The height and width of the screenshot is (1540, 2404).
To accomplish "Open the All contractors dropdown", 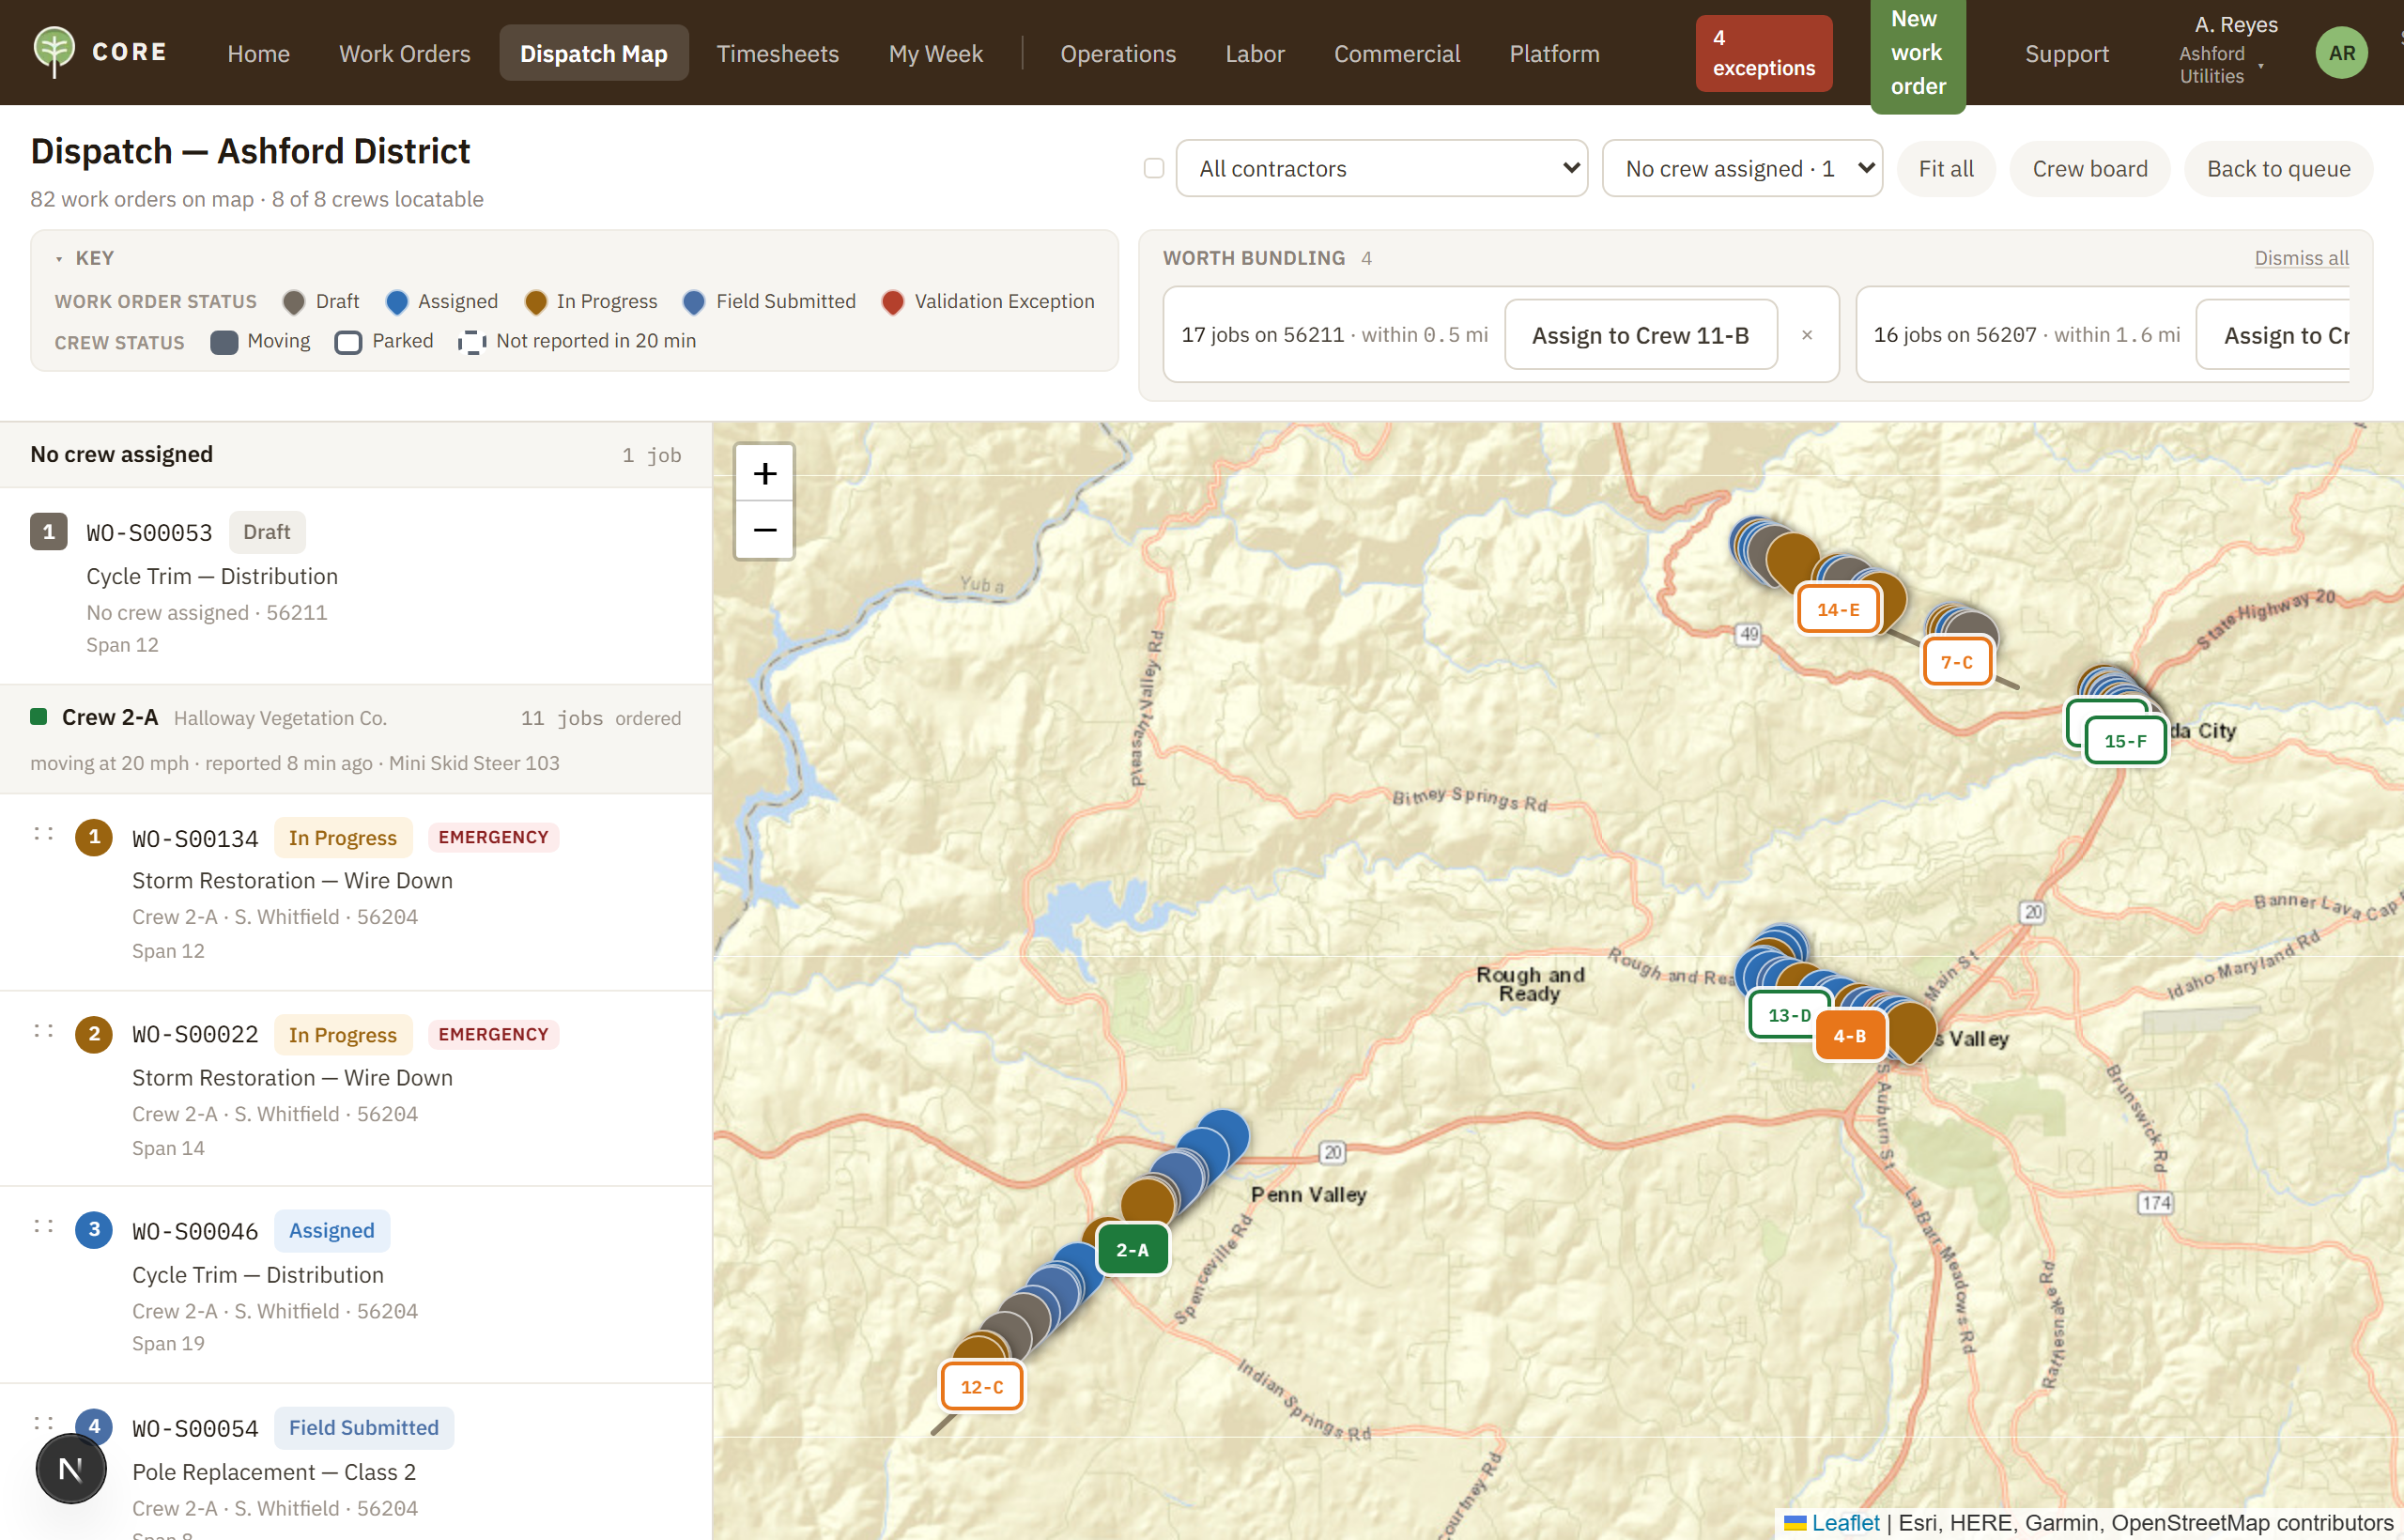I will pyautogui.click(x=1382, y=168).
